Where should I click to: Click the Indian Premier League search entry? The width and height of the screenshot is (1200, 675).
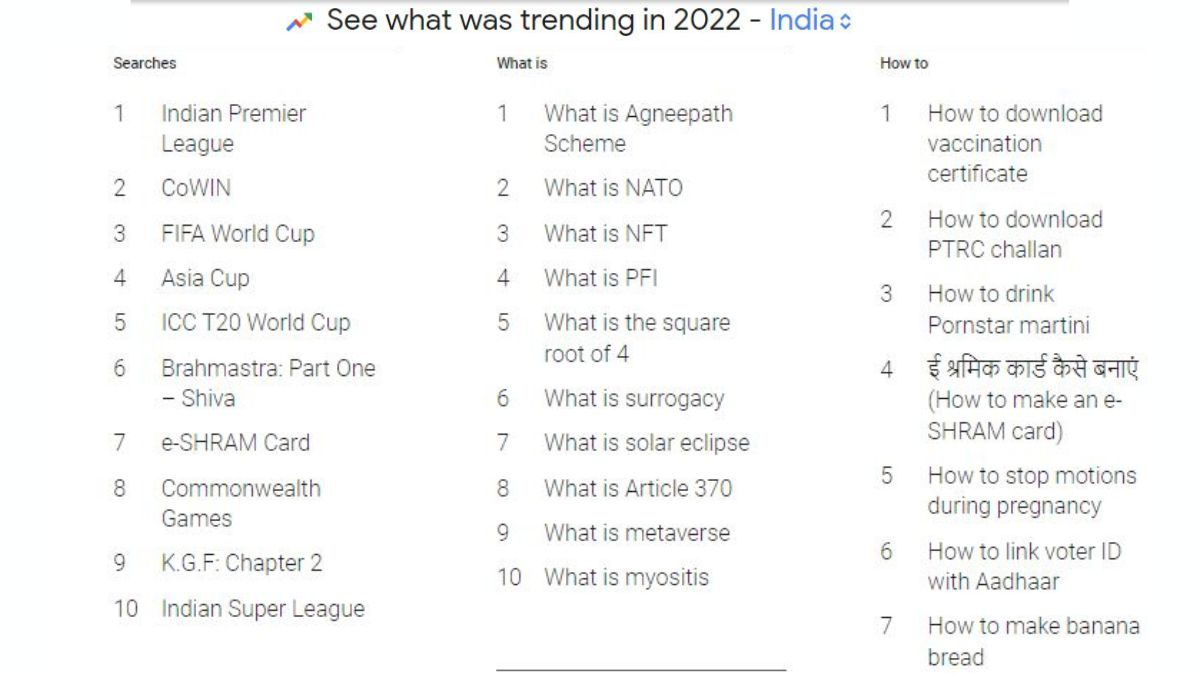click(233, 128)
